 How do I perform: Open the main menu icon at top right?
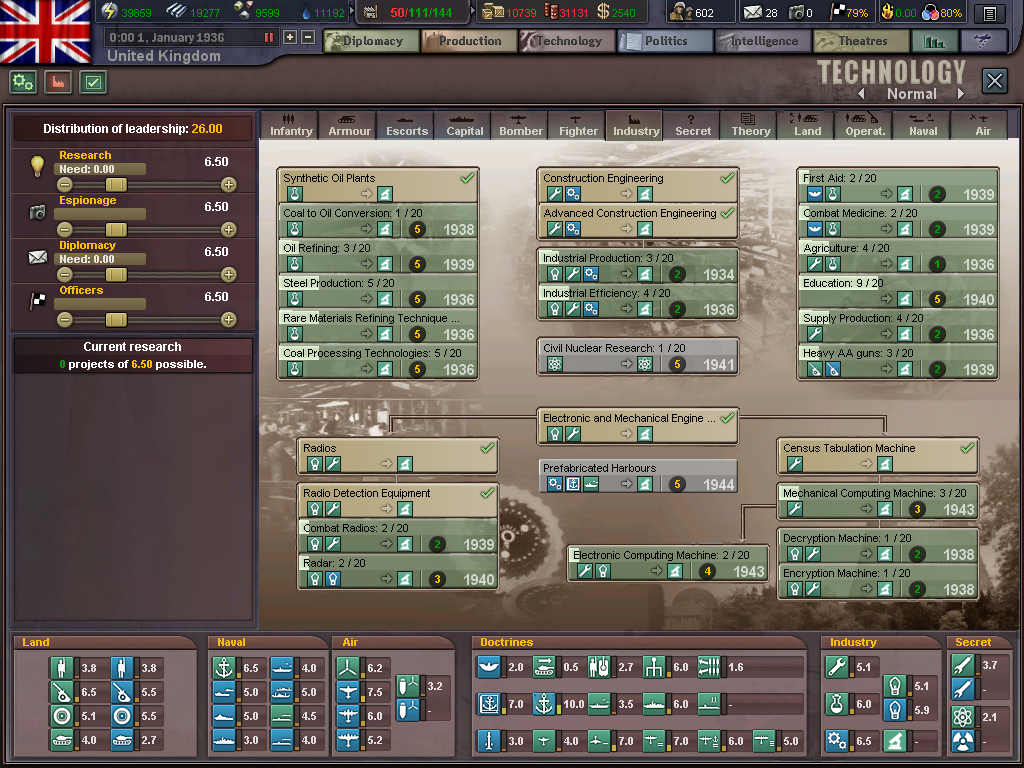(x=989, y=12)
